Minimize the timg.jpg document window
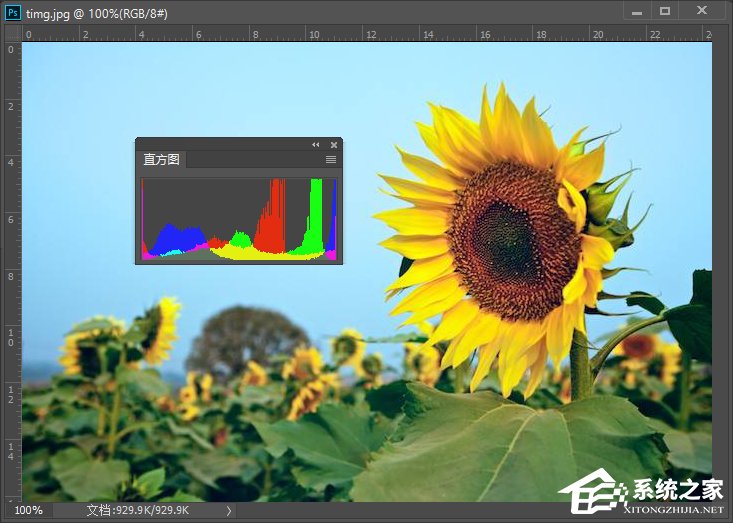Viewport: 733px width, 523px height. click(x=637, y=11)
